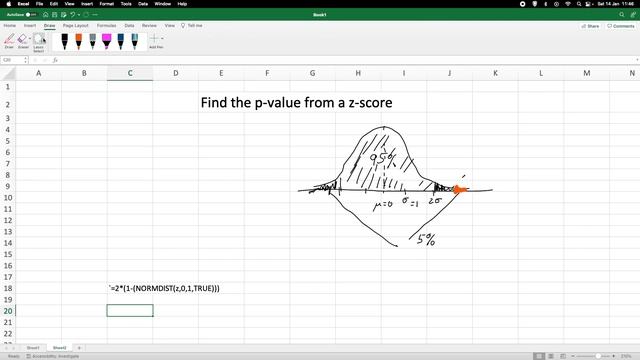Switch to Page Layout view icon
Image resolution: width=640 pixels, height=360 pixels.
(x=551, y=356)
